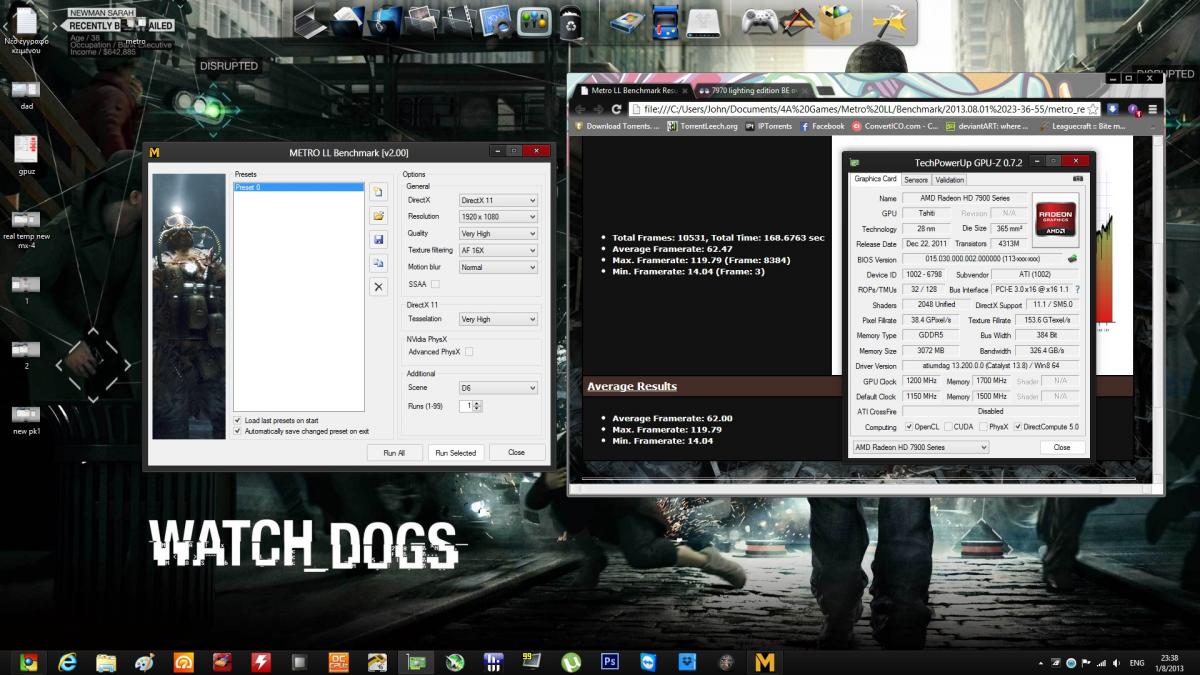The width and height of the screenshot is (1200, 675).
Task: Click the BIOS export chip icon in GPU-Z
Action: (x=1073, y=259)
